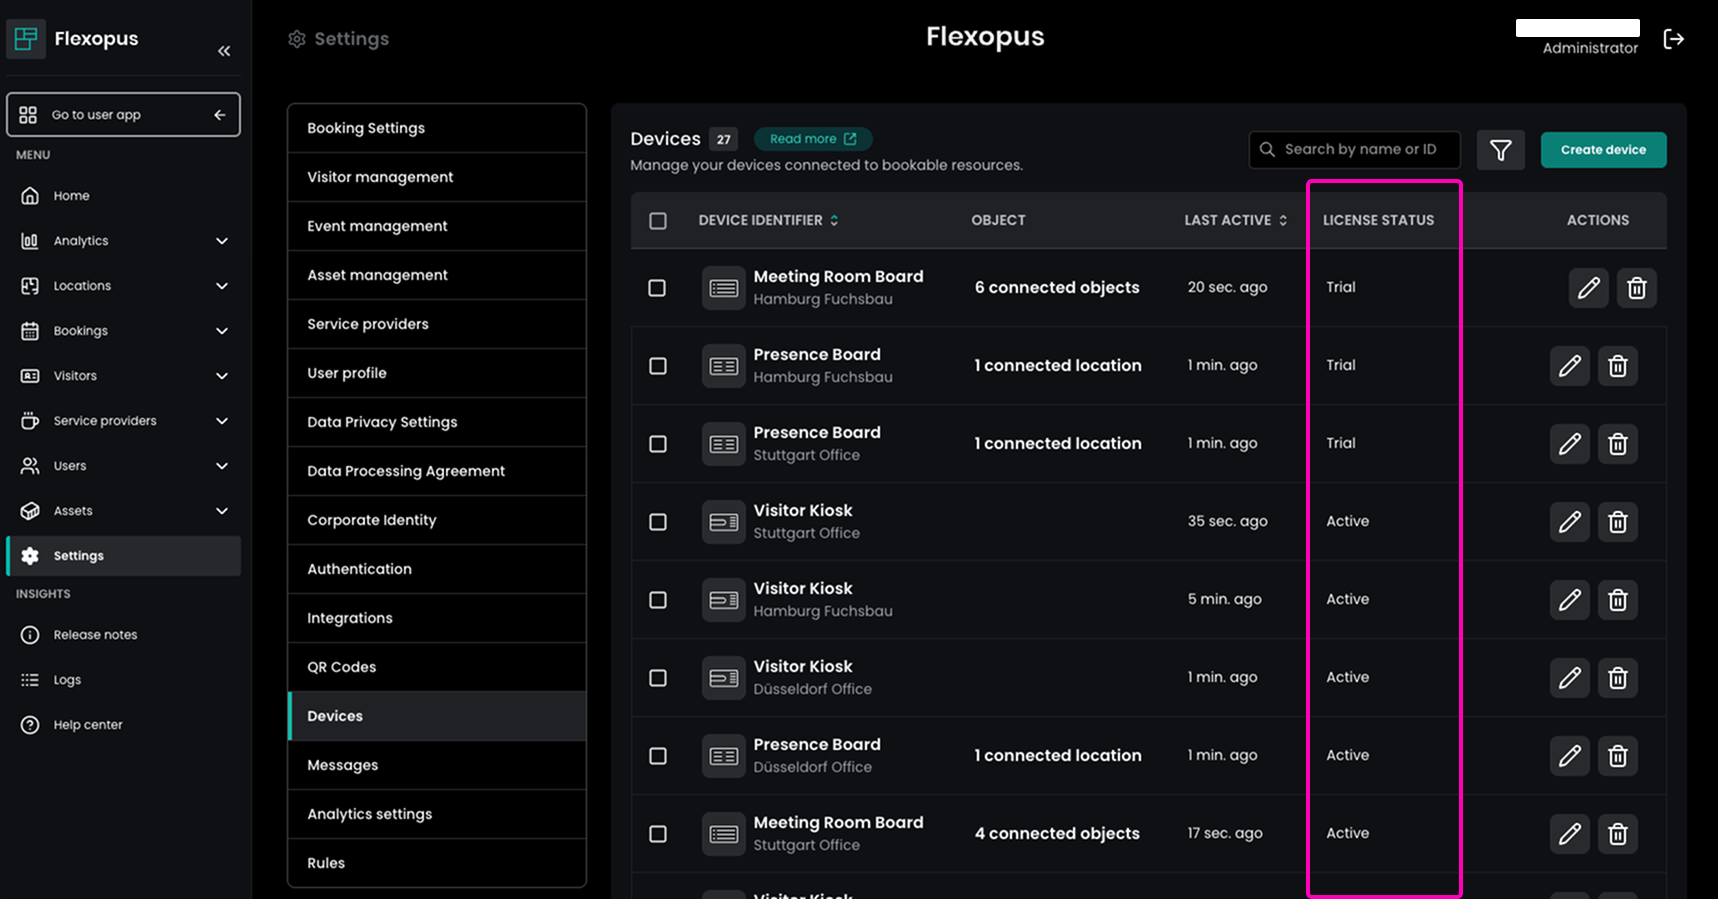Click the 4 connected objects text
The image size is (1718, 899).
click(x=1057, y=834)
